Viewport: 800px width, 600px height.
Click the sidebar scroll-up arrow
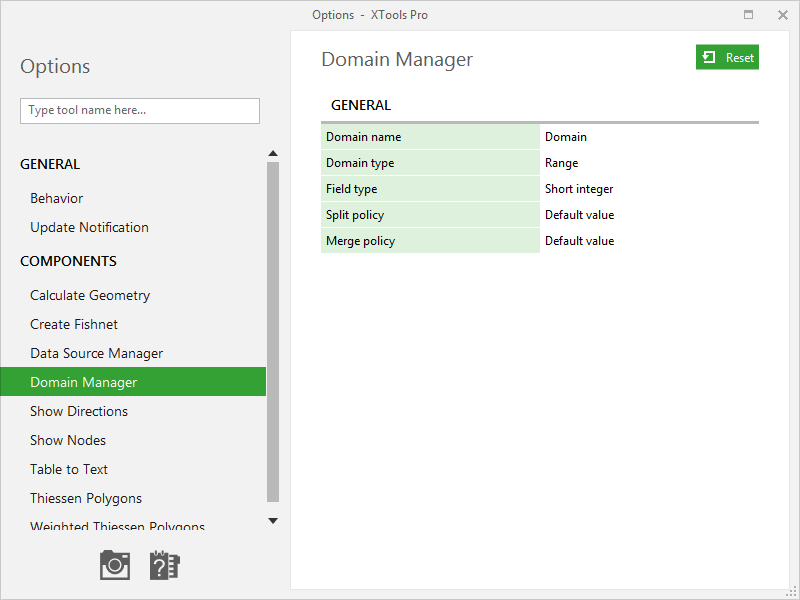pos(273,153)
